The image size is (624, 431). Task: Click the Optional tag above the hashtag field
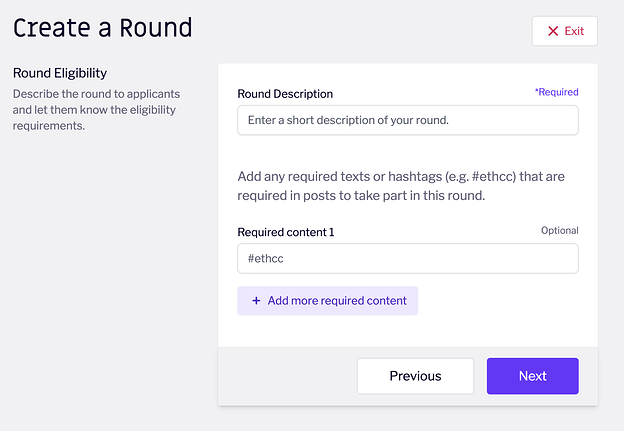(x=560, y=230)
